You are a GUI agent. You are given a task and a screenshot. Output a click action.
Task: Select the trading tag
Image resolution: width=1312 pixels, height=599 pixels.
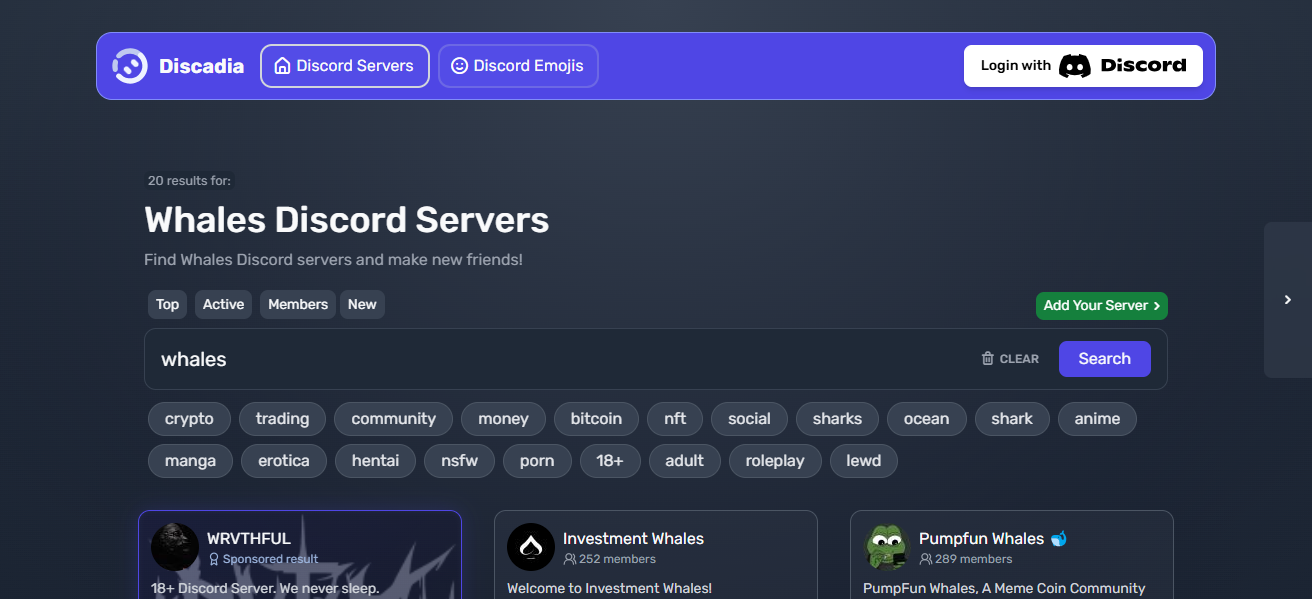click(x=282, y=419)
